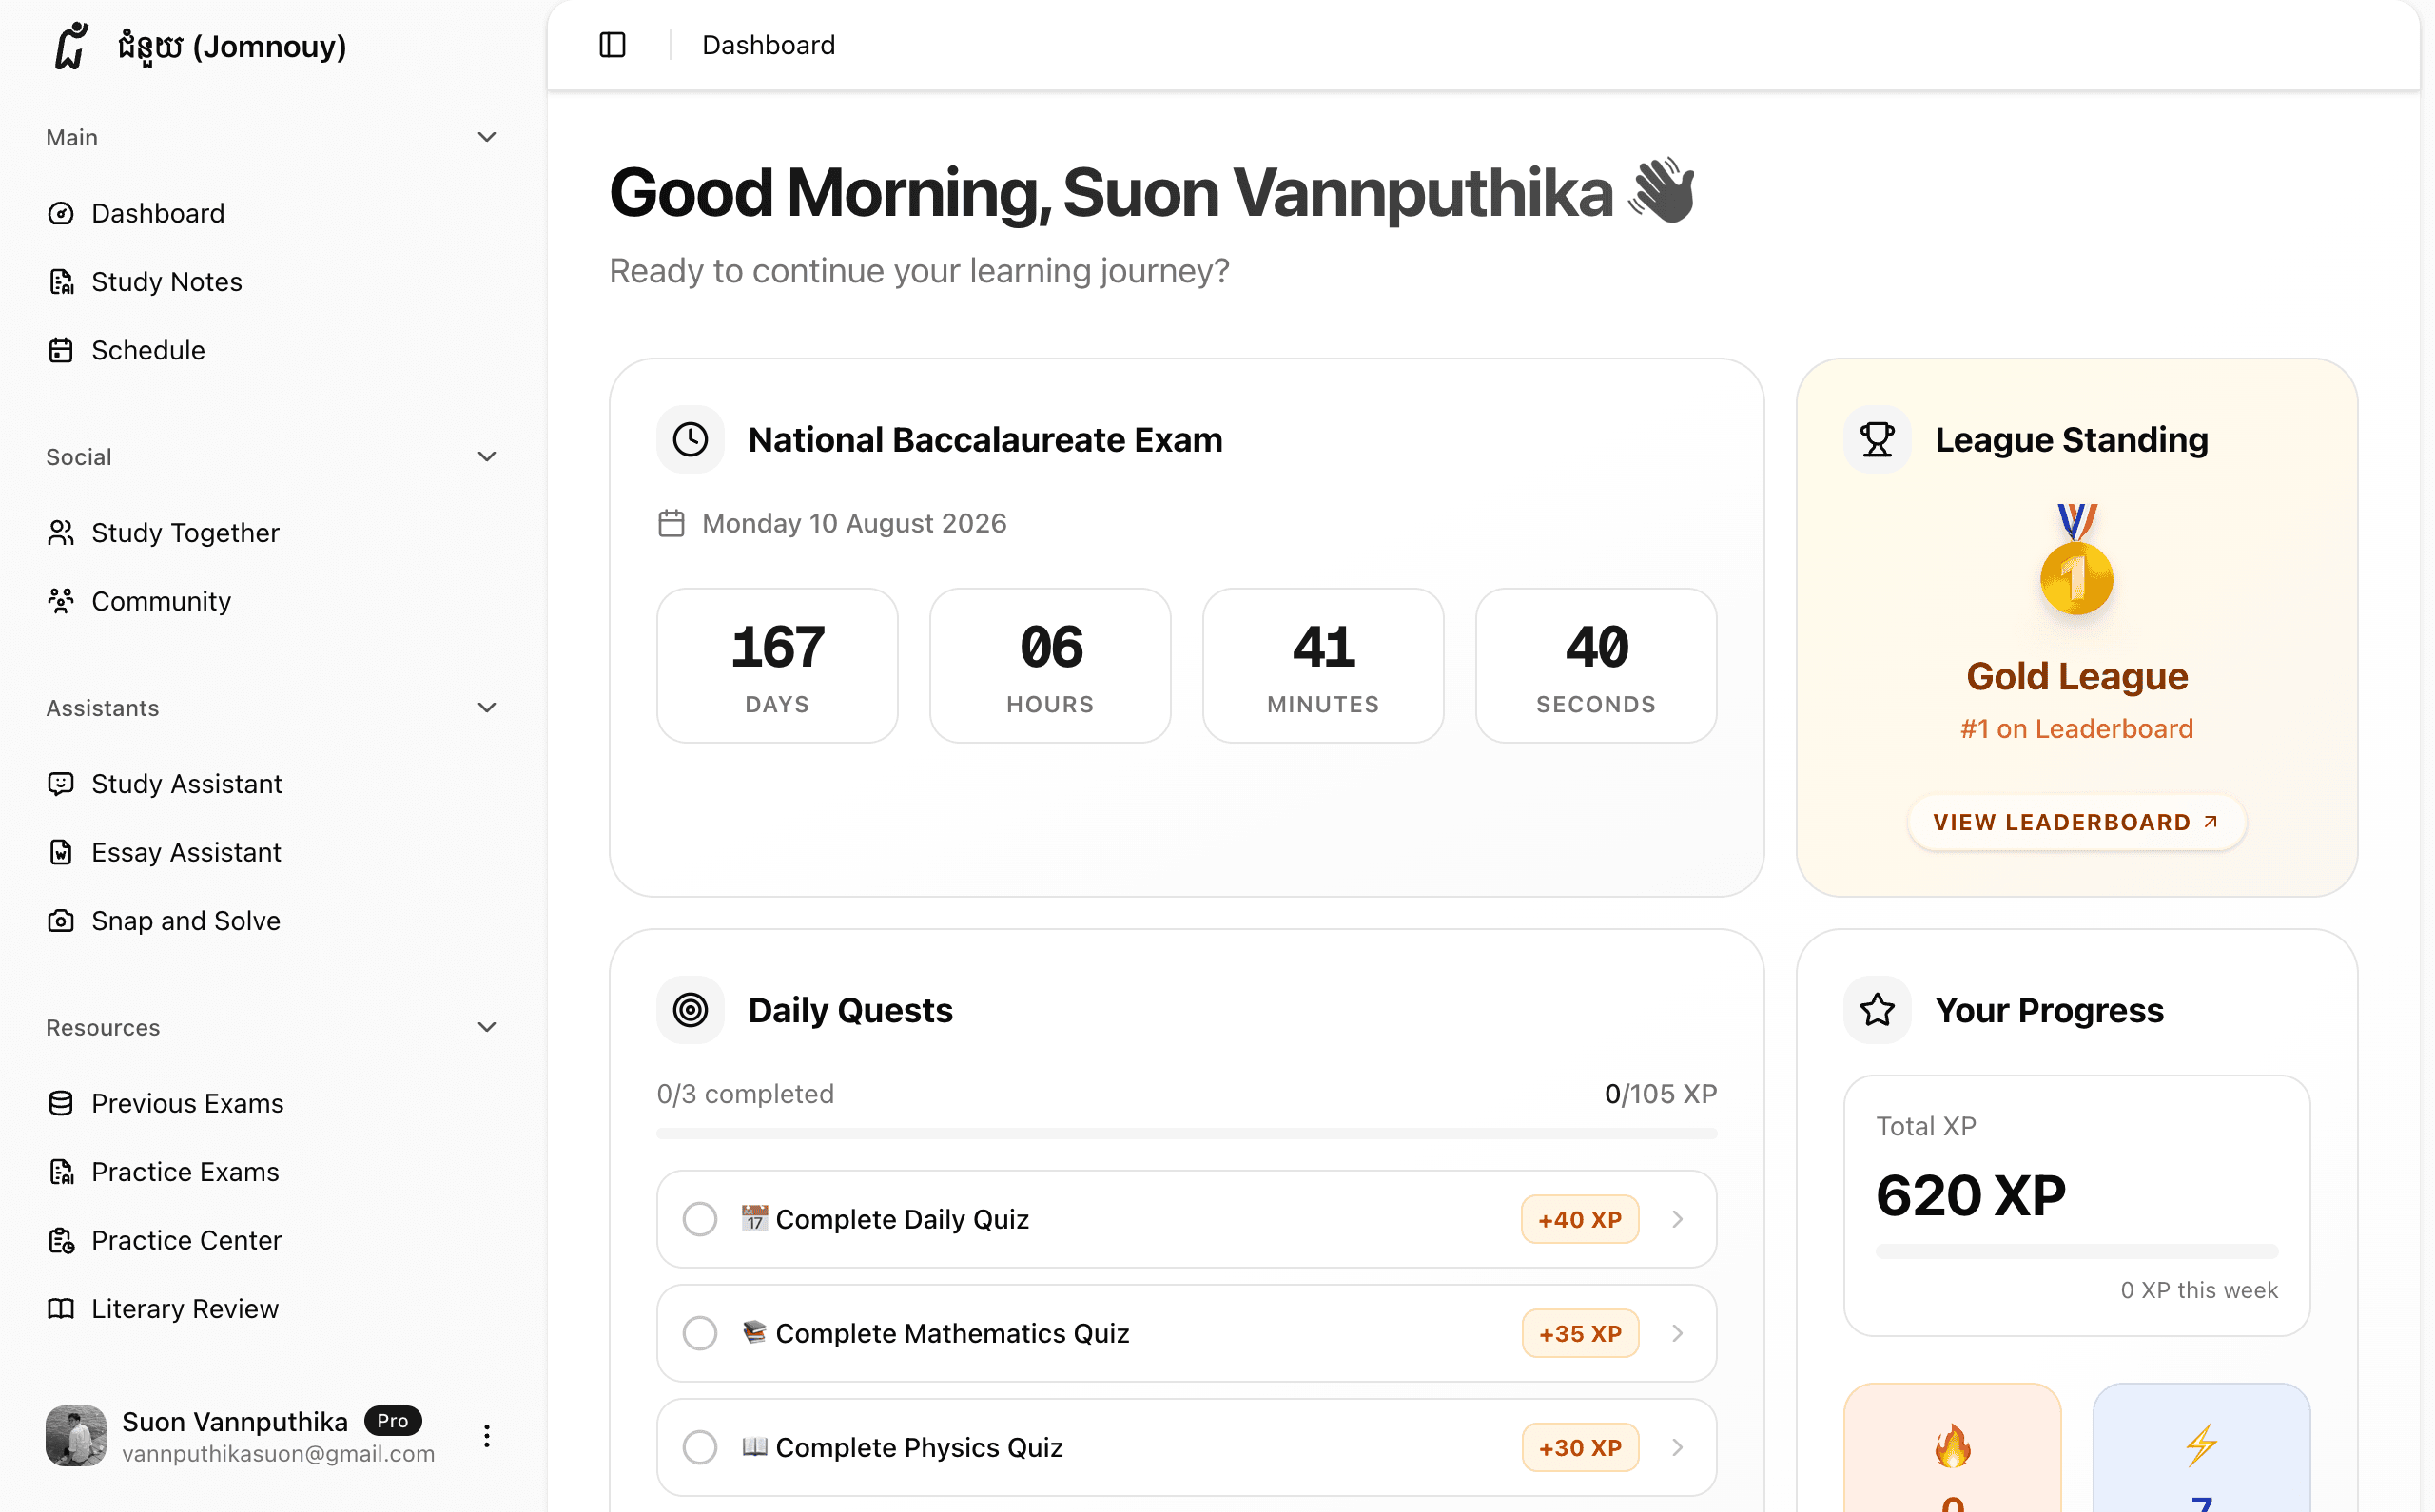Screen dimensions: 2435x1512
Task: Open the three-dot user menu
Action: click(487, 1436)
